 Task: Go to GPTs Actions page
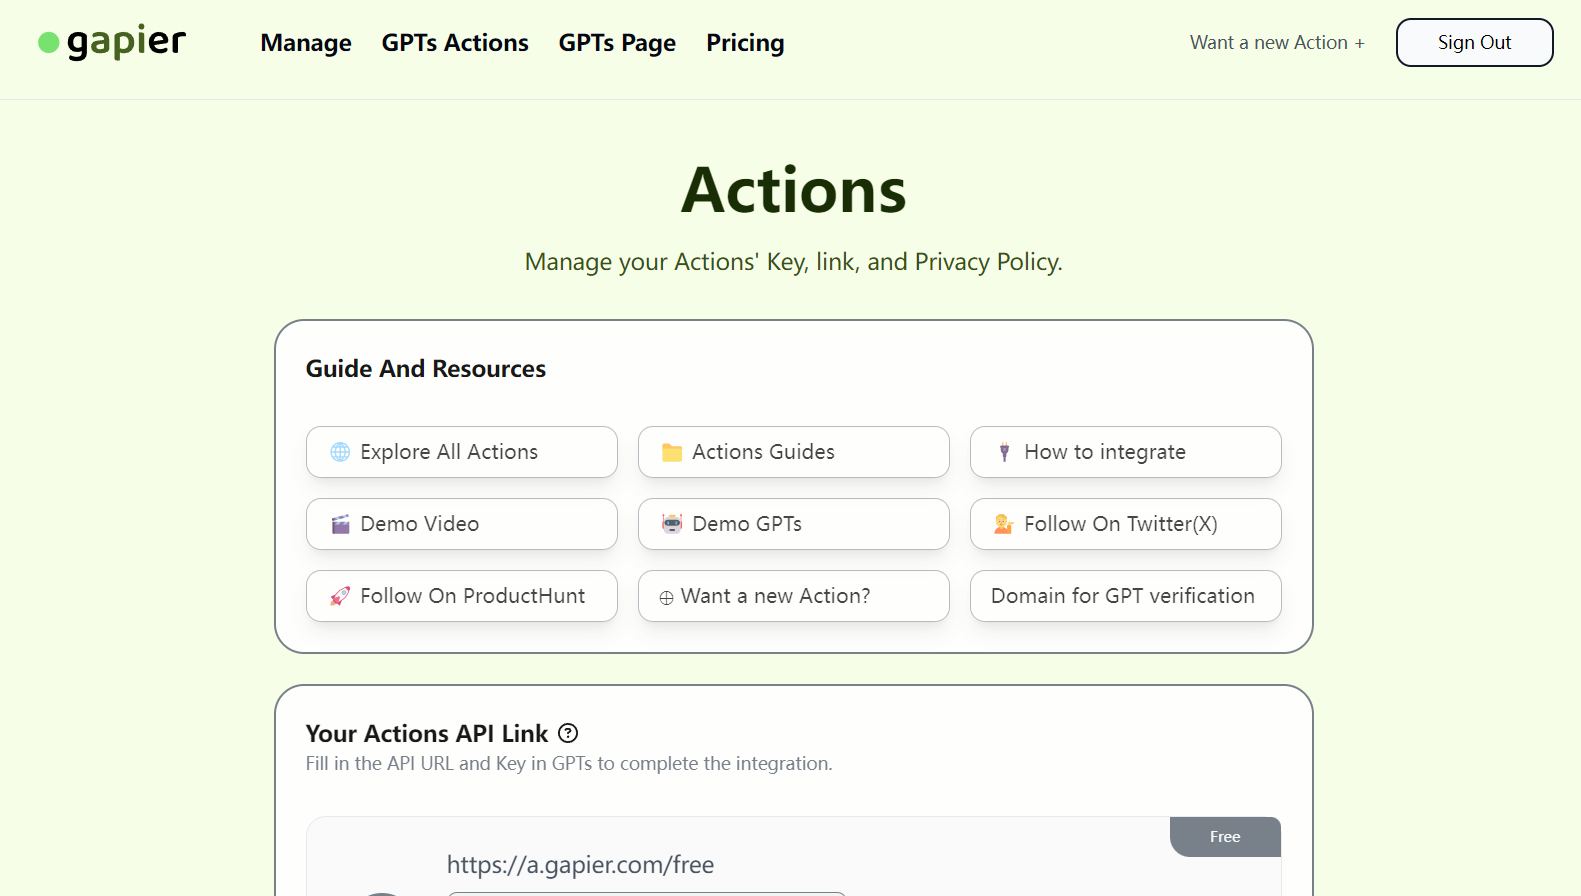point(455,43)
